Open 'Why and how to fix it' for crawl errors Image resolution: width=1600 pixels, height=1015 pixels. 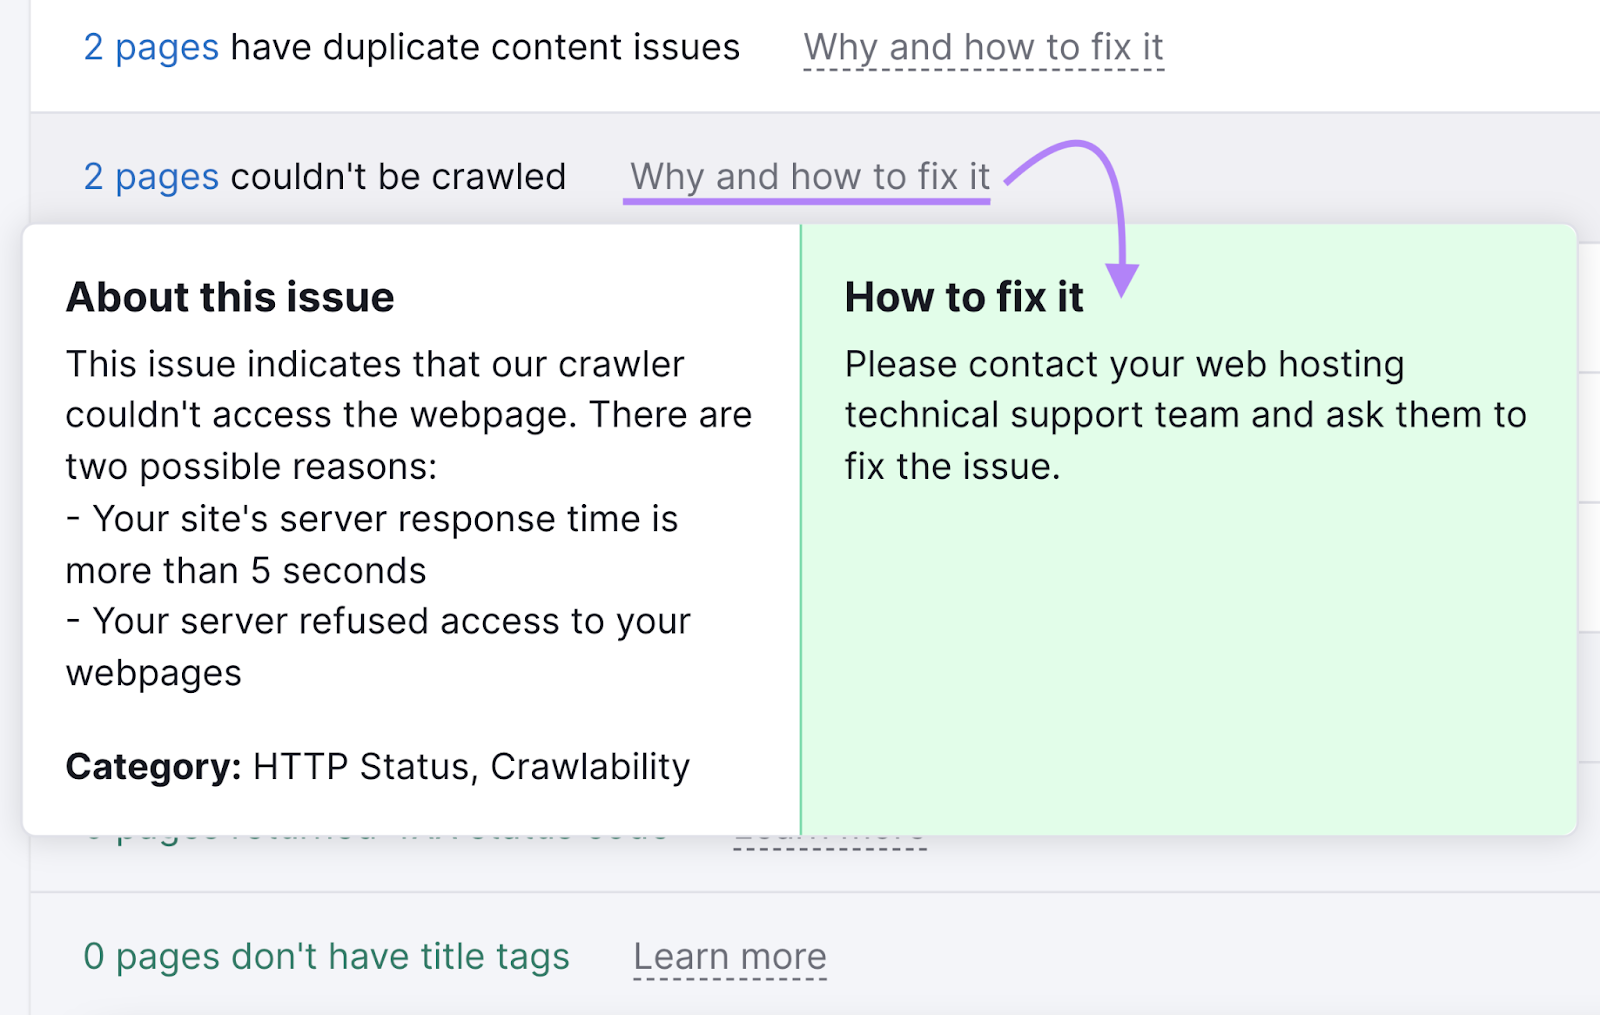pyautogui.click(x=808, y=176)
